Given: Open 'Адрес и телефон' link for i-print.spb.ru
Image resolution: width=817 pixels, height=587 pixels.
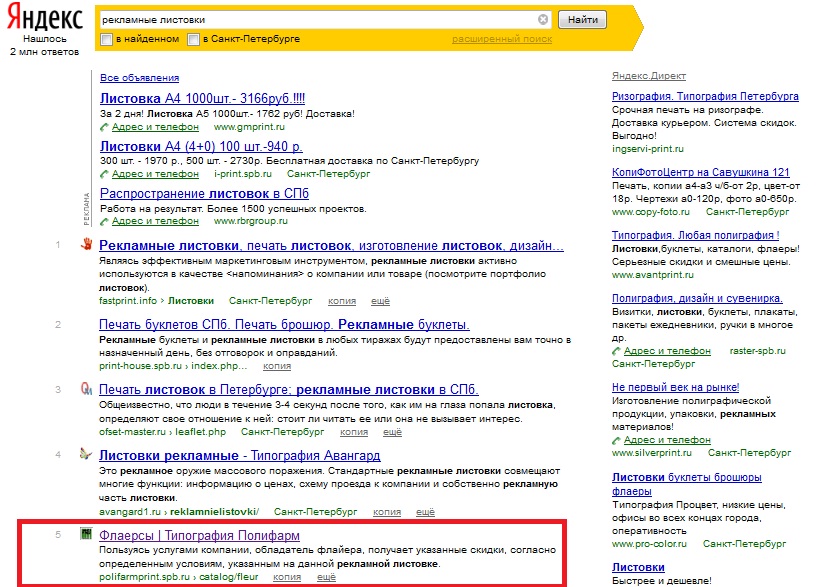Looking at the screenshot, I should (x=155, y=173).
